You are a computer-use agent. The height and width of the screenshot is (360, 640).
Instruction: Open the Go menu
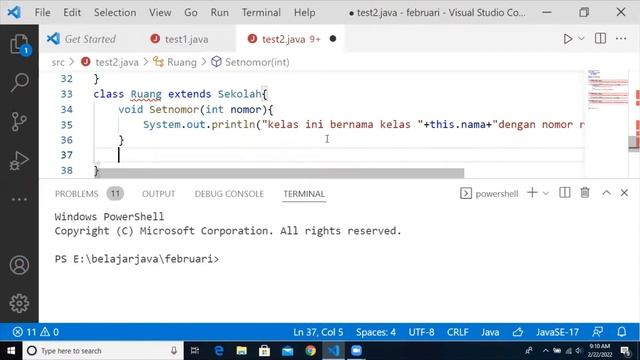tap(191, 13)
